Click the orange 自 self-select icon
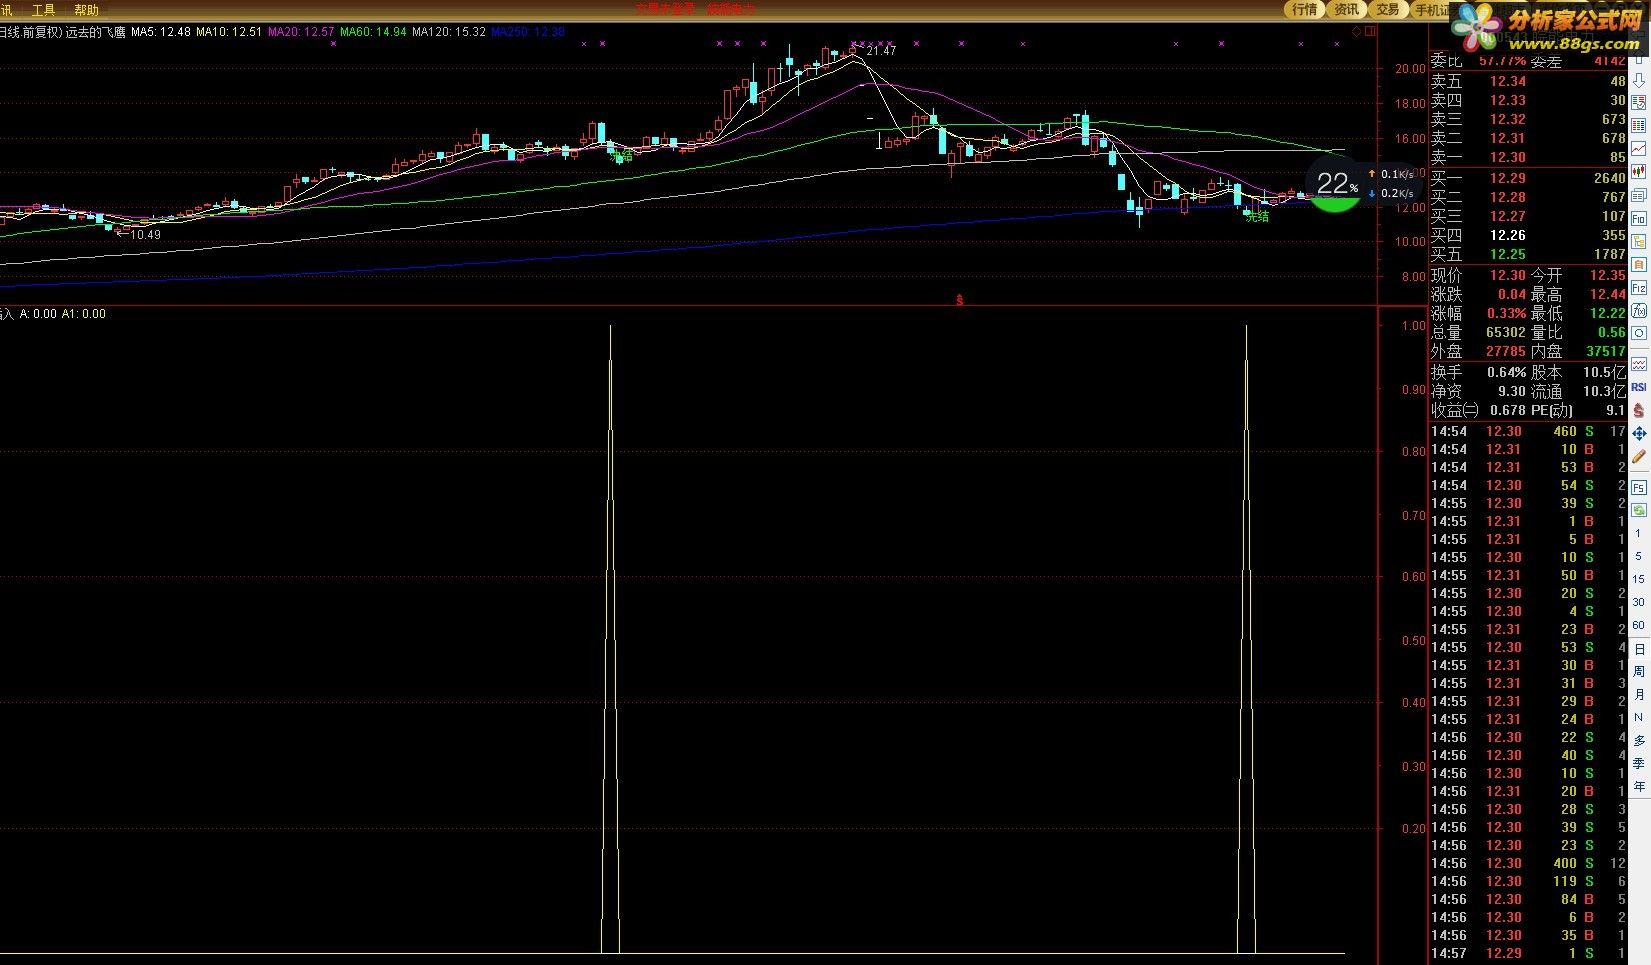This screenshot has width=1651, height=965. pos(1639,264)
